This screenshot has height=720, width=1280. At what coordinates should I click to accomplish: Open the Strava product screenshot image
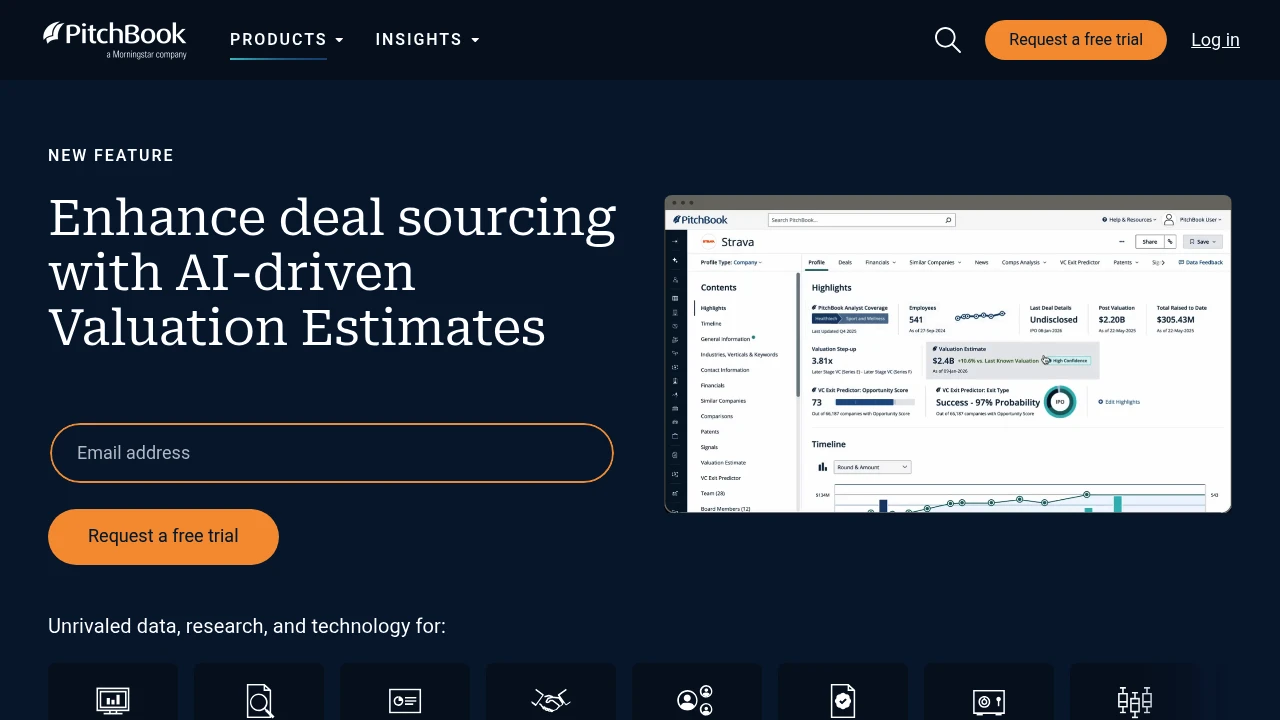click(x=948, y=354)
